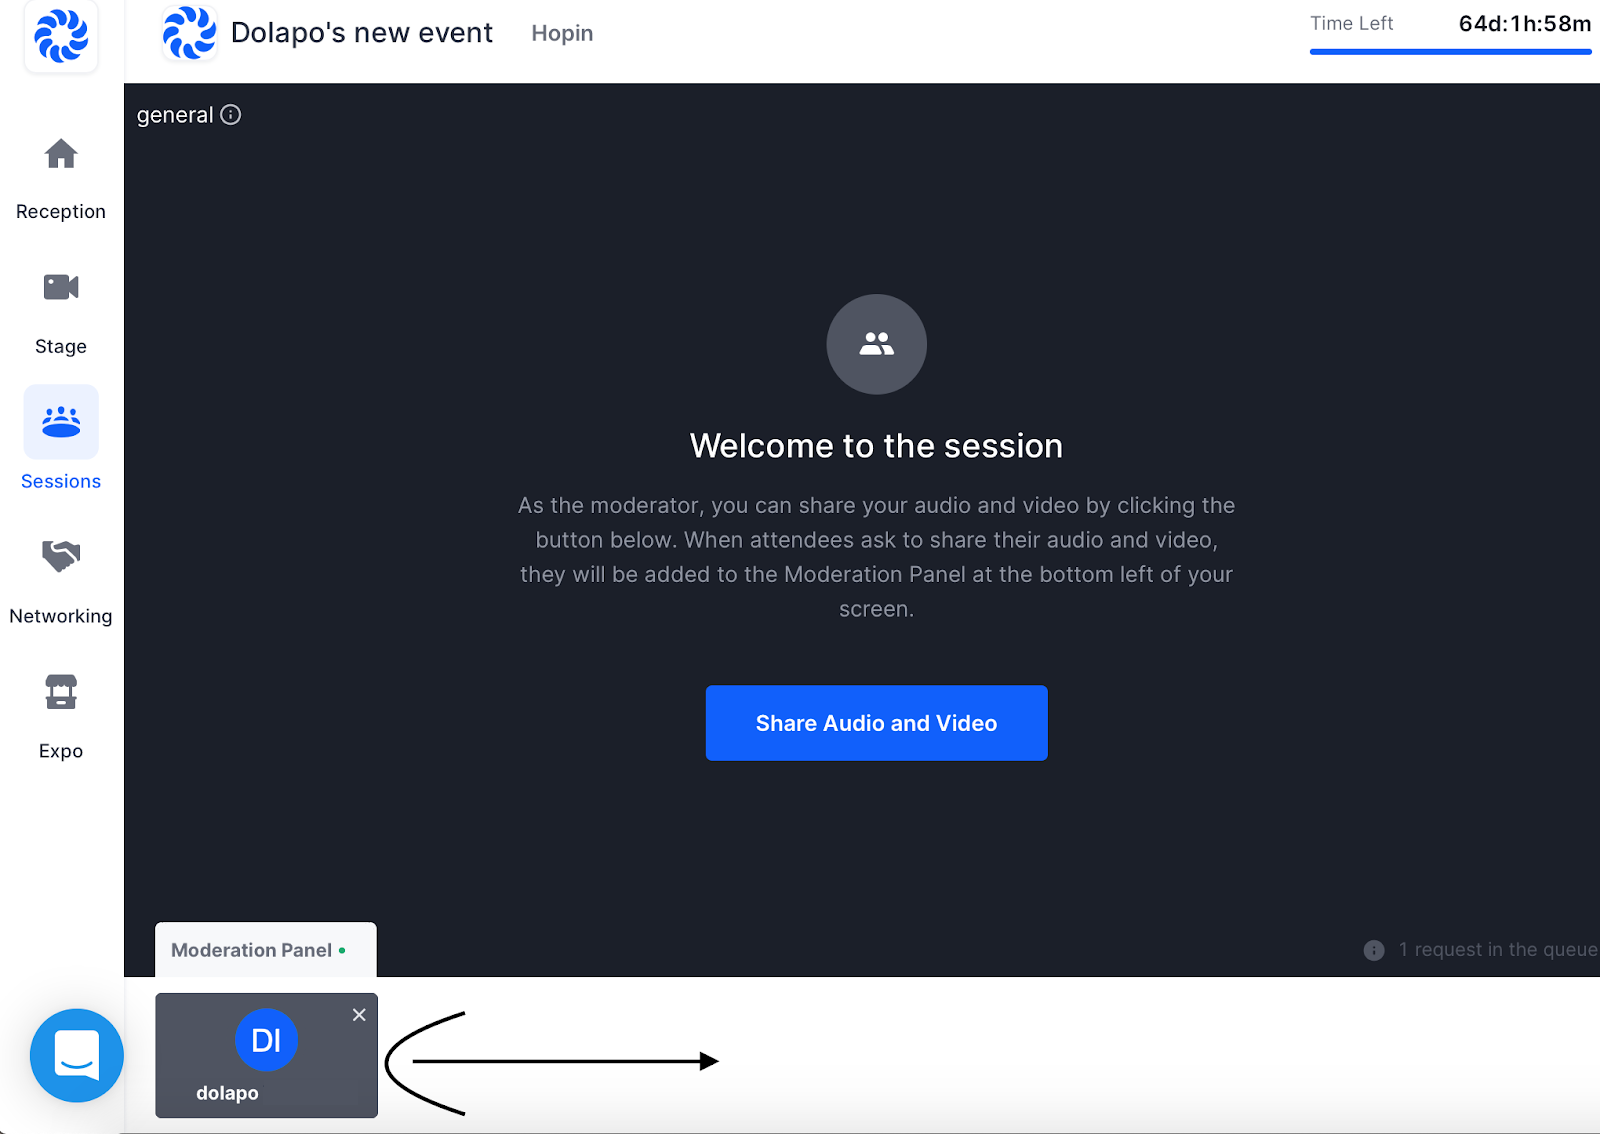Viewport: 1600px width, 1134px height.
Task: Click Share Audio and Video button
Action: (x=876, y=723)
